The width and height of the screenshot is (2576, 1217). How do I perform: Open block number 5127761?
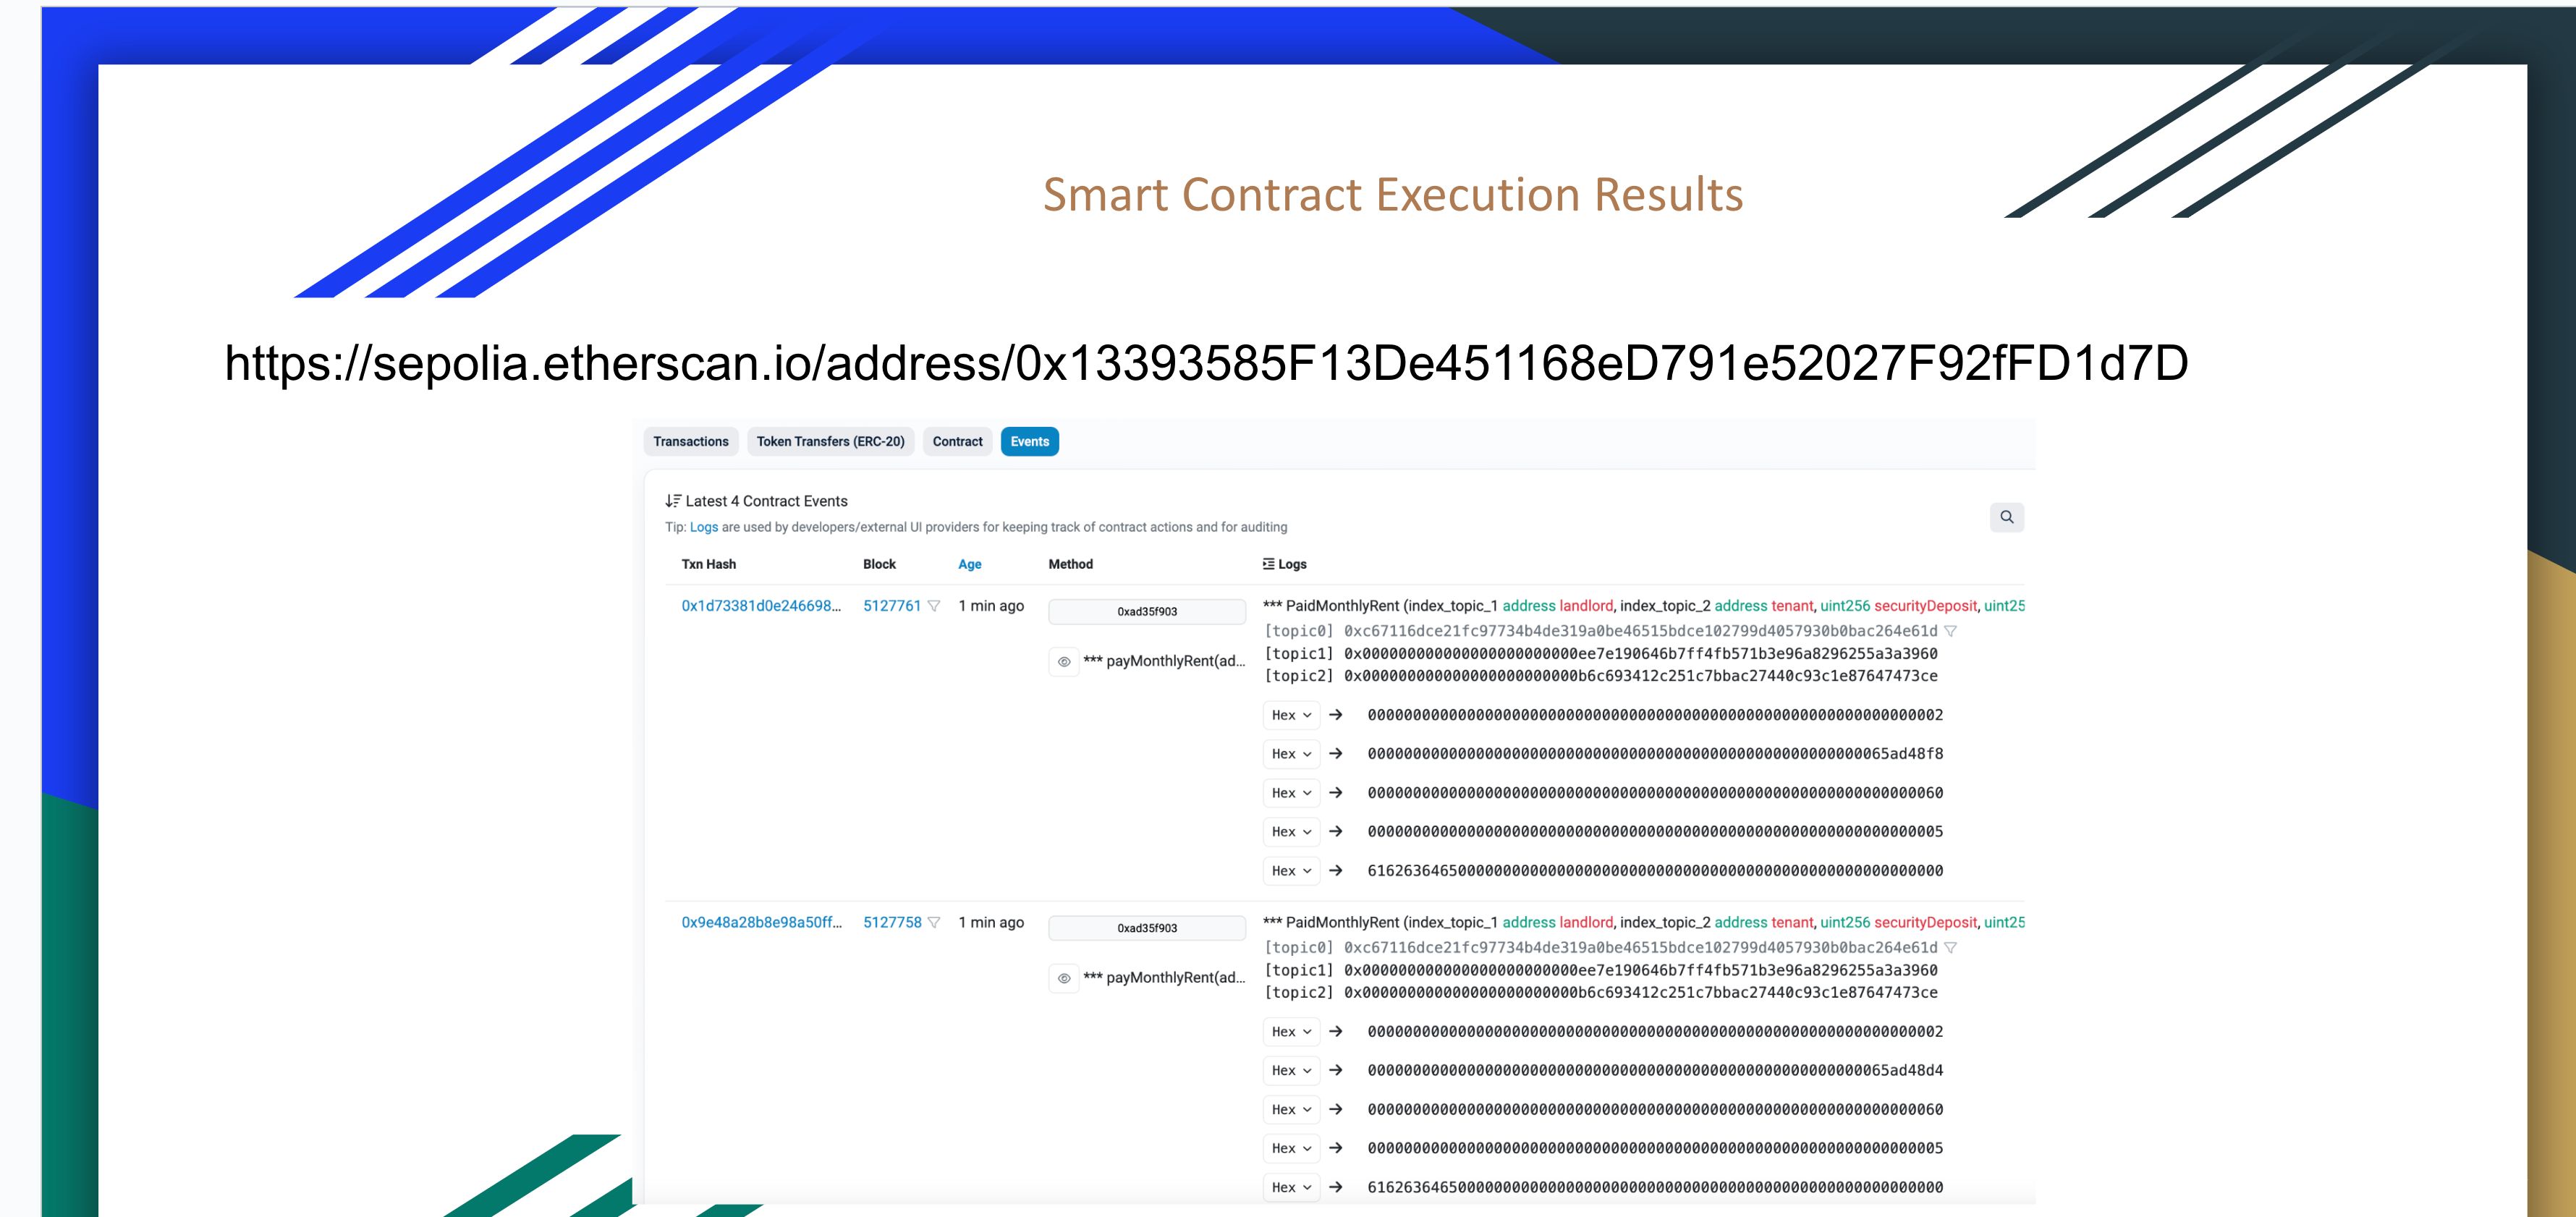[x=892, y=606]
